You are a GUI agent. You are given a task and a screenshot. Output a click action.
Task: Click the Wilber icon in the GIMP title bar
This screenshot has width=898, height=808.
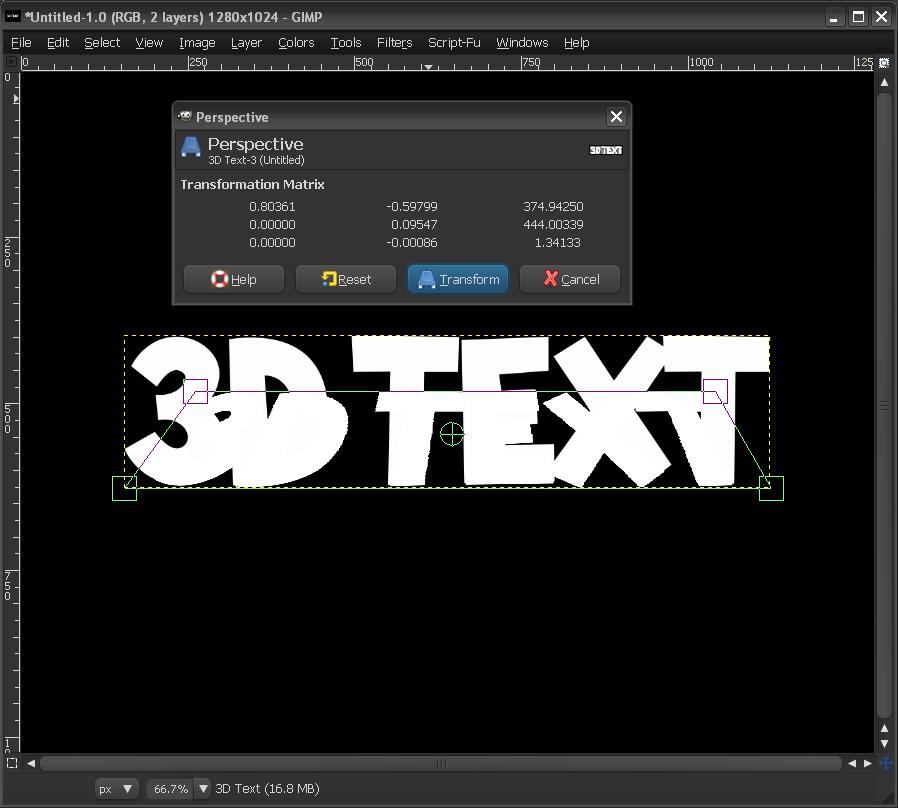pos(11,16)
